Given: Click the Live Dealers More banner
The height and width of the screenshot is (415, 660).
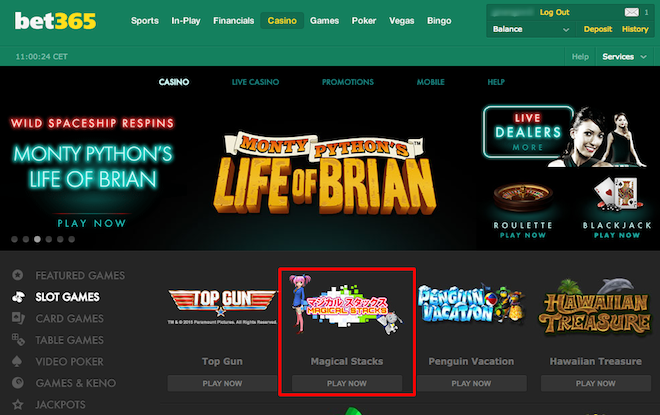Looking at the screenshot, I should coord(528,132).
